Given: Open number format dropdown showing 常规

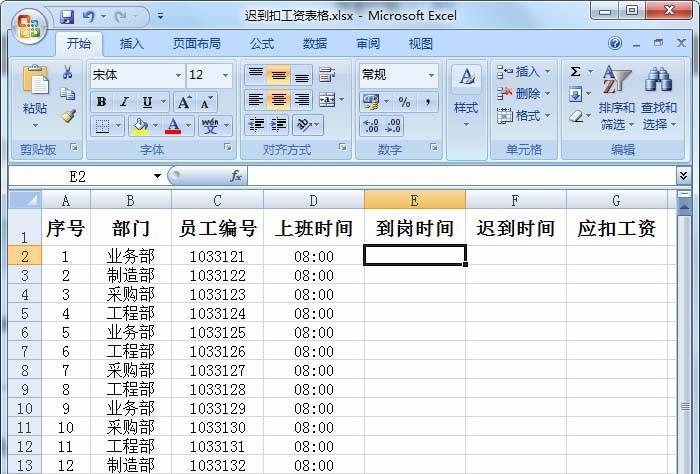Looking at the screenshot, I should click(x=431, y=75).
